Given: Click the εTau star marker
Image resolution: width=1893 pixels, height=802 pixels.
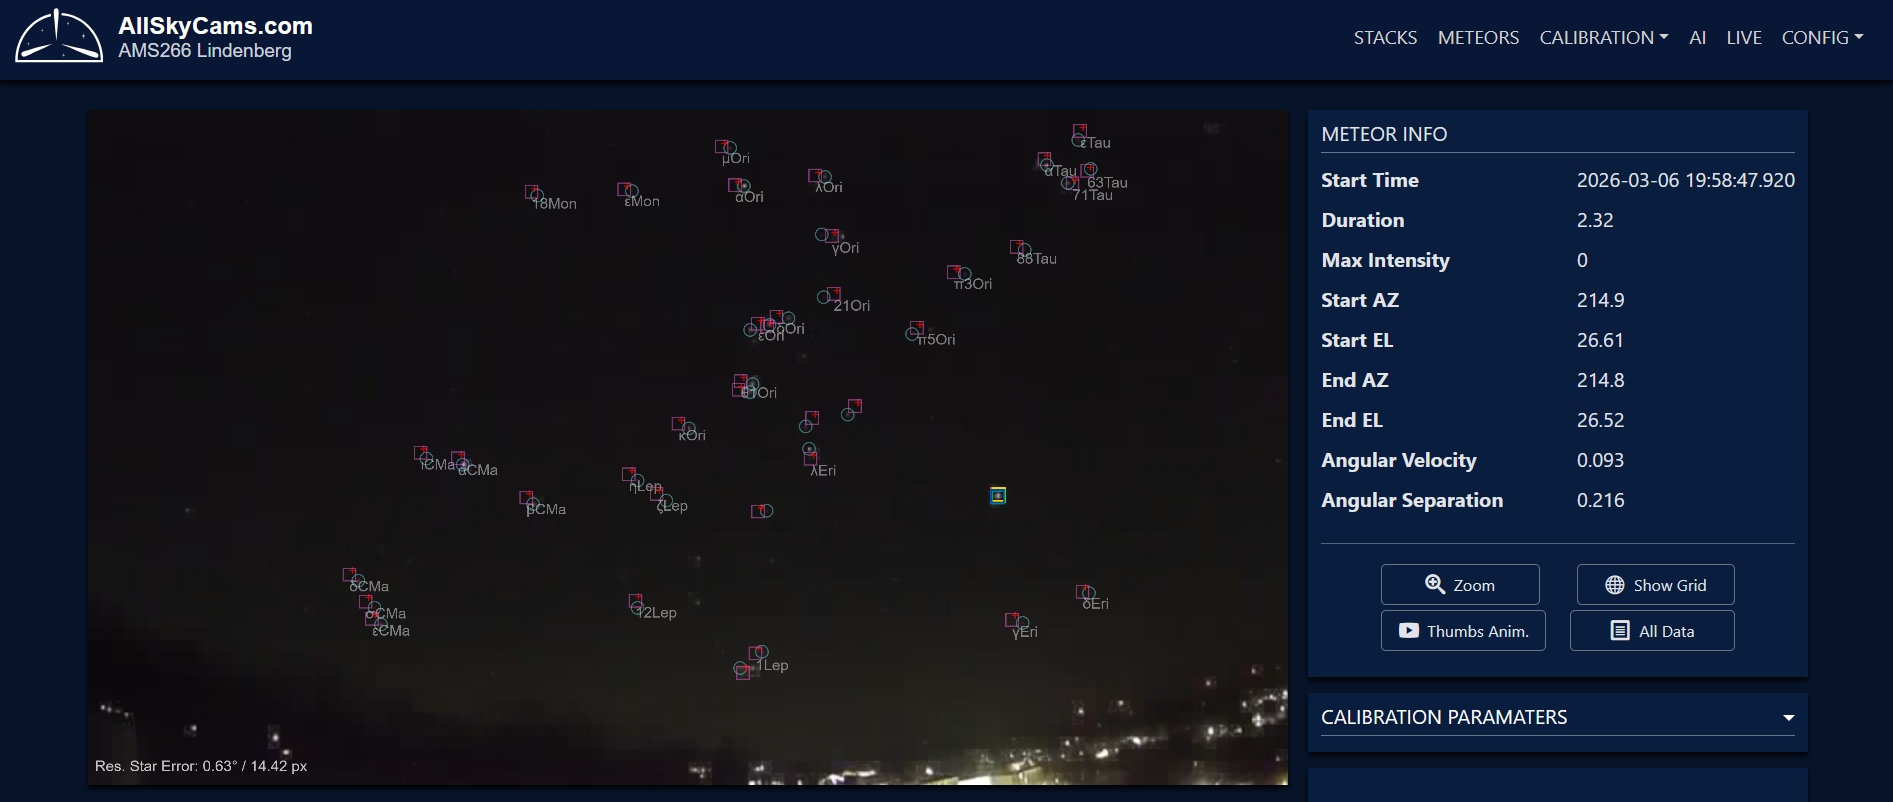Looking at the screenshot, I should 1080,134.
